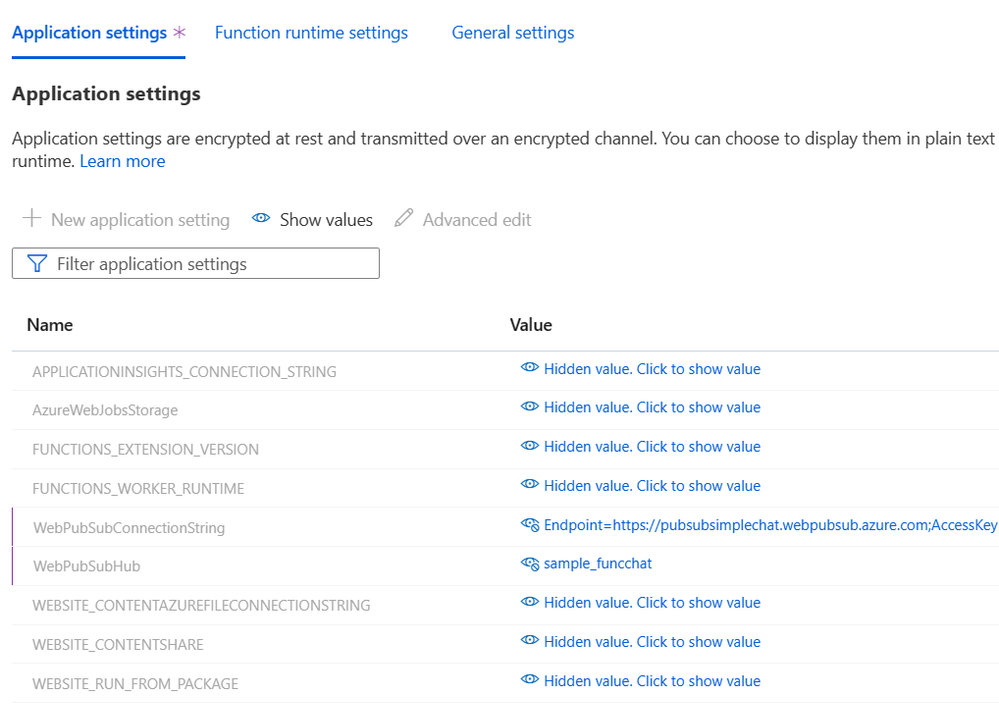Open the WebPubSubHub setting name
This screenshot has width=999, height=707.
86,566
